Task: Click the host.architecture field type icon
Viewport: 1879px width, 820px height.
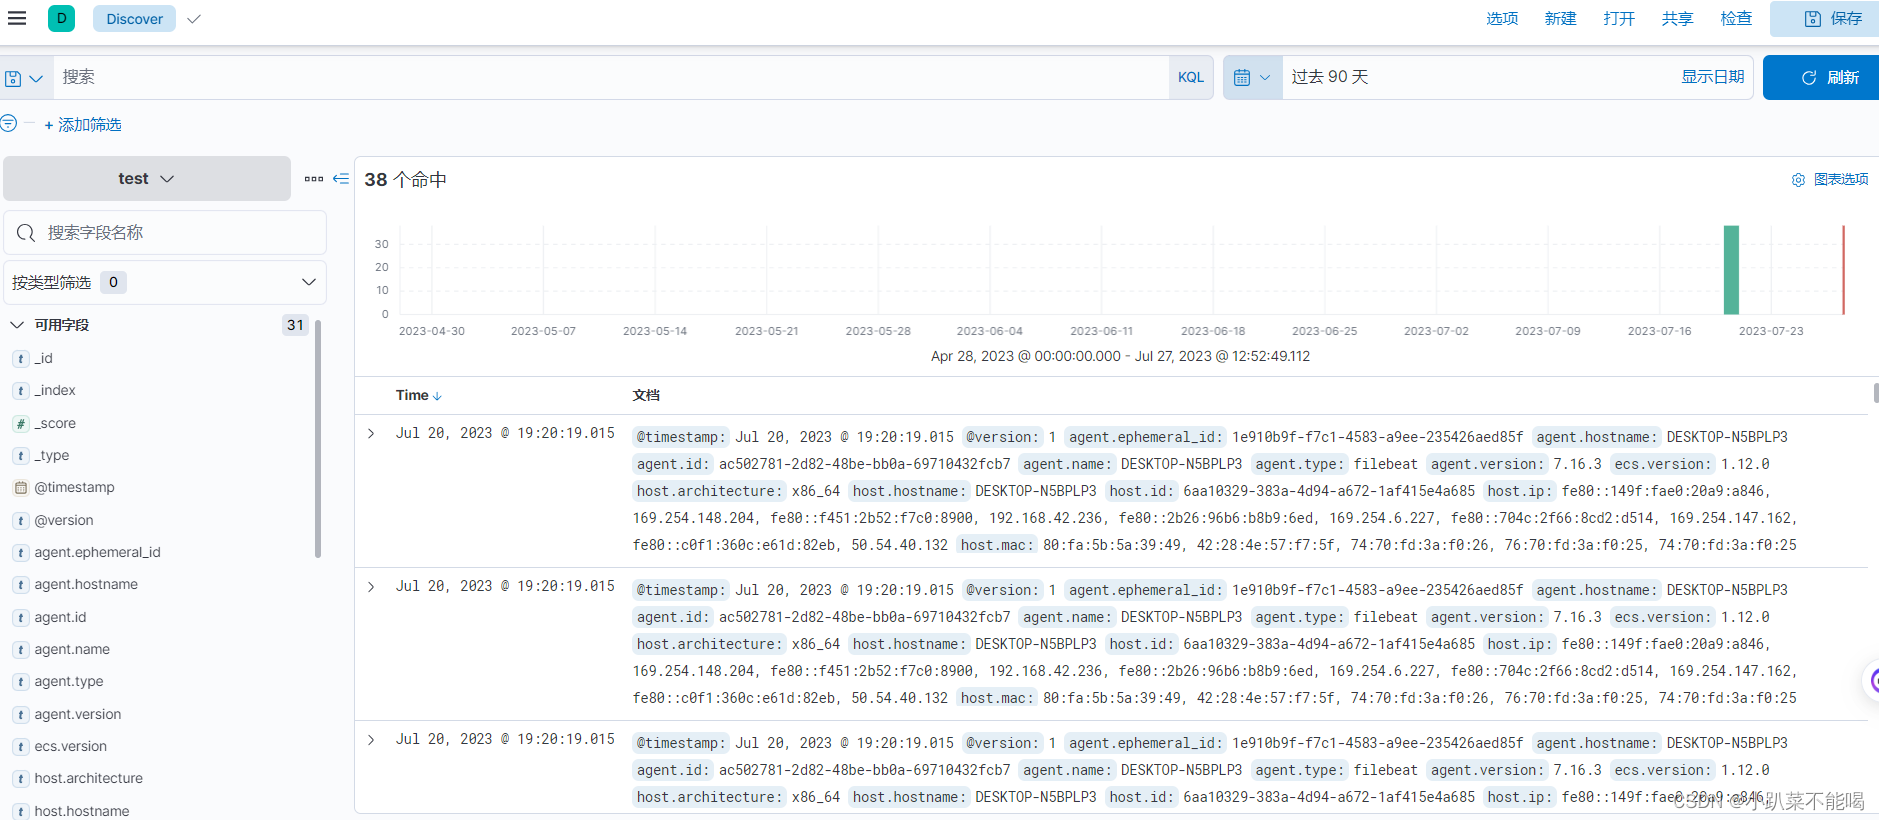Action: [21, 779]
